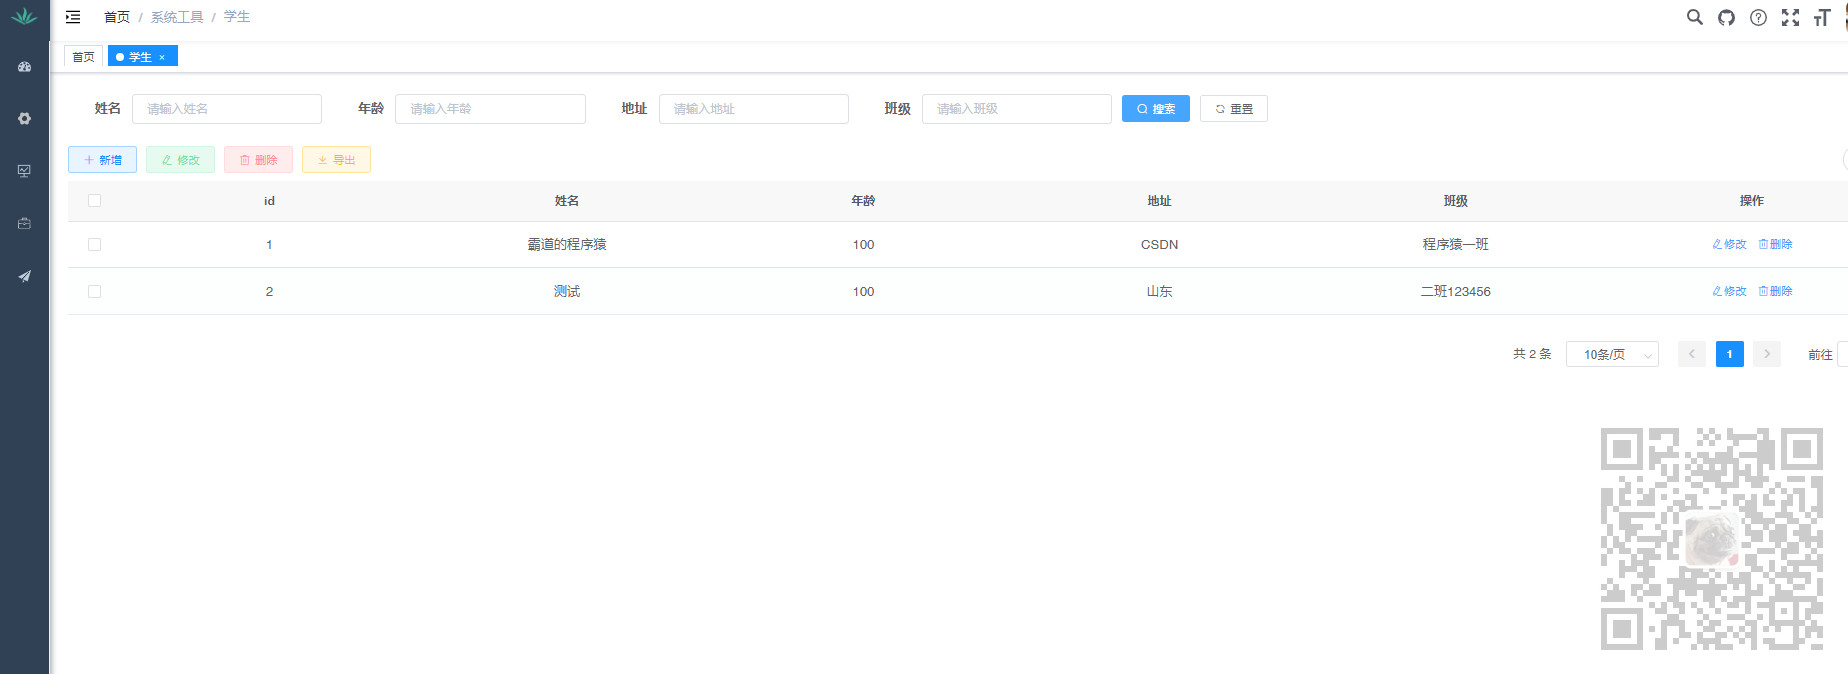
Task: Click the 霸道的程序猿 name cell
Action: tap(567, 244)
